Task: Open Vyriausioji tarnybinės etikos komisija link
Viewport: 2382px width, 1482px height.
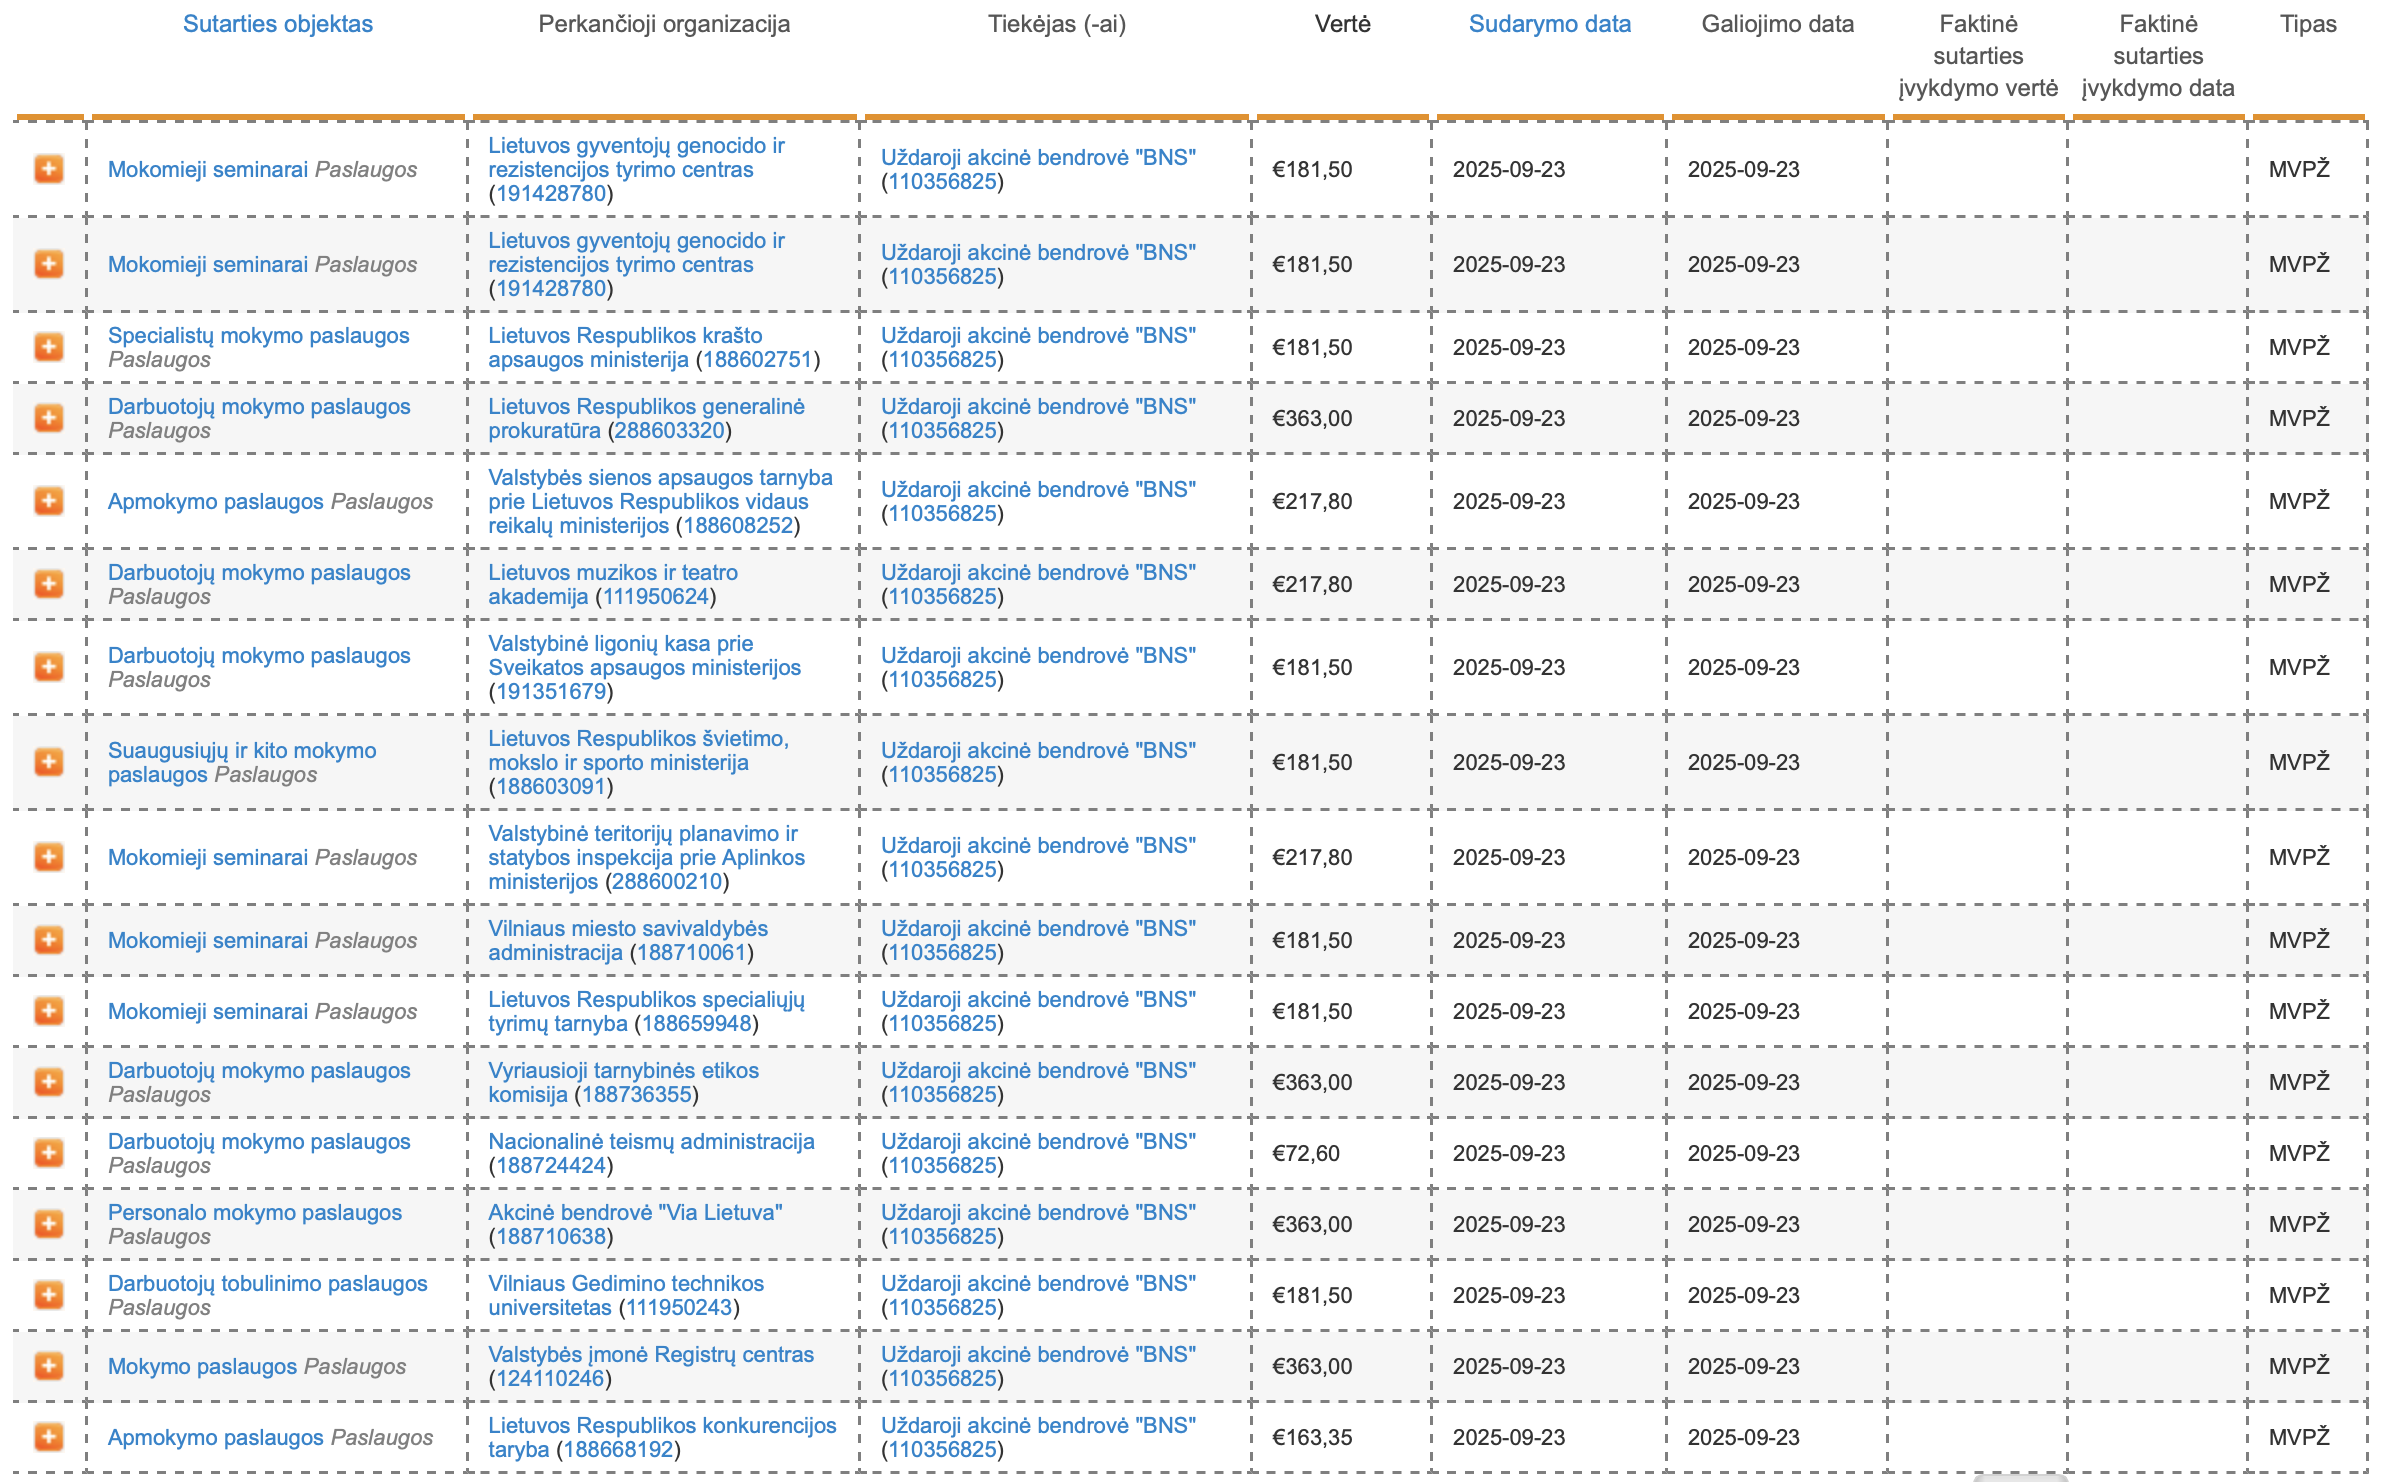Action: point(623,1082)
